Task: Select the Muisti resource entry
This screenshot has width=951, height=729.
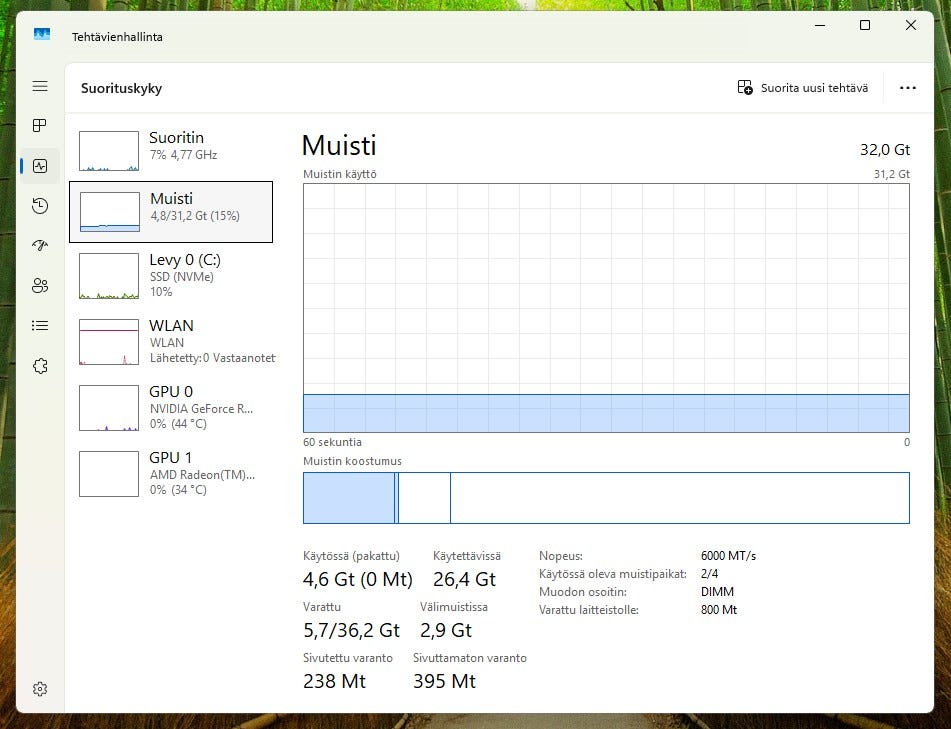Action: [171, 211]
